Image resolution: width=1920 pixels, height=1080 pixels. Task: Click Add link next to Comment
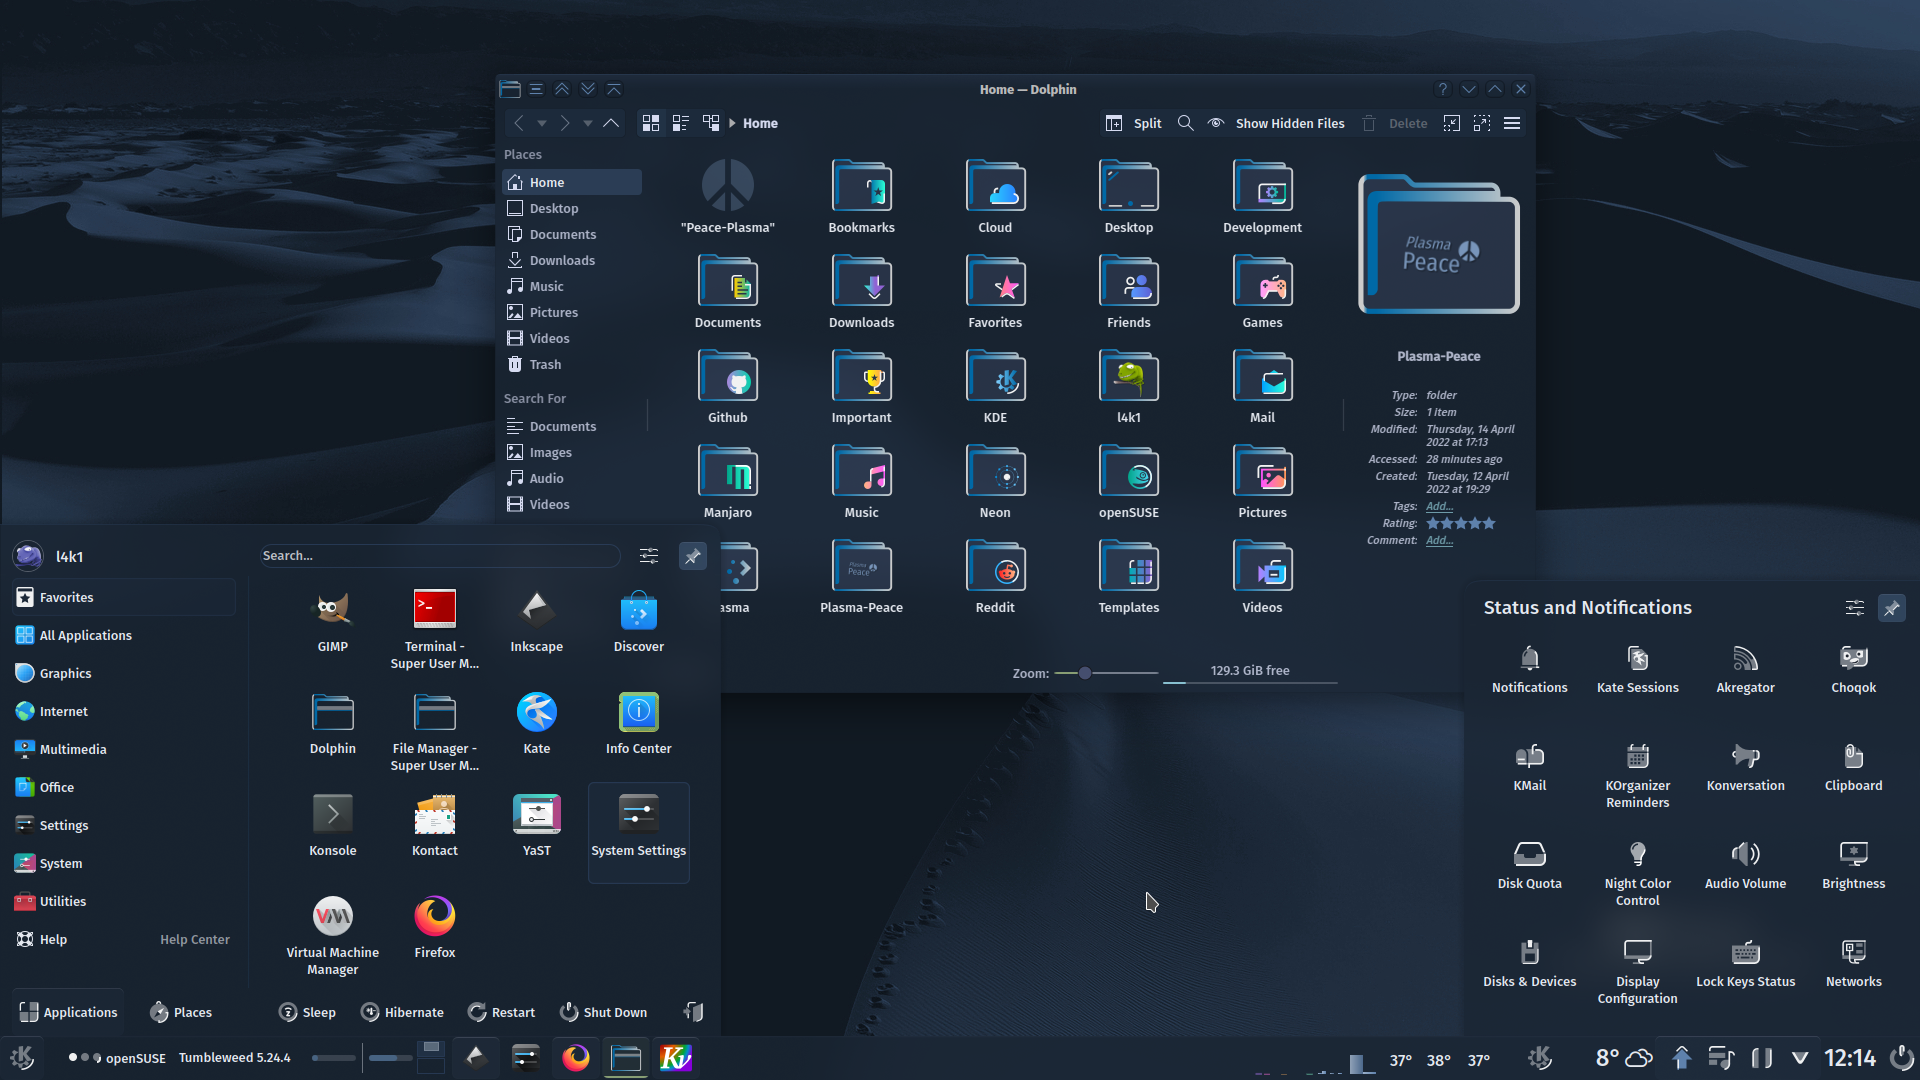pos(1439,540)
